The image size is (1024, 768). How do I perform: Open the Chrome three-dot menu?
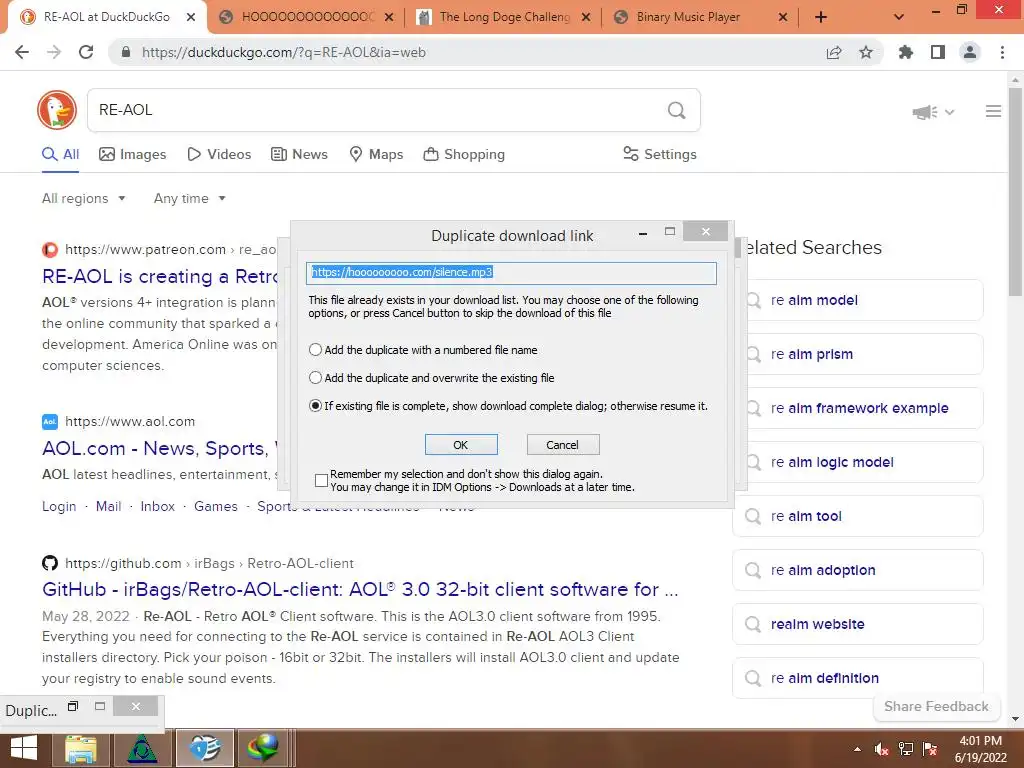pyautogui.click(x=1002, y=52)
